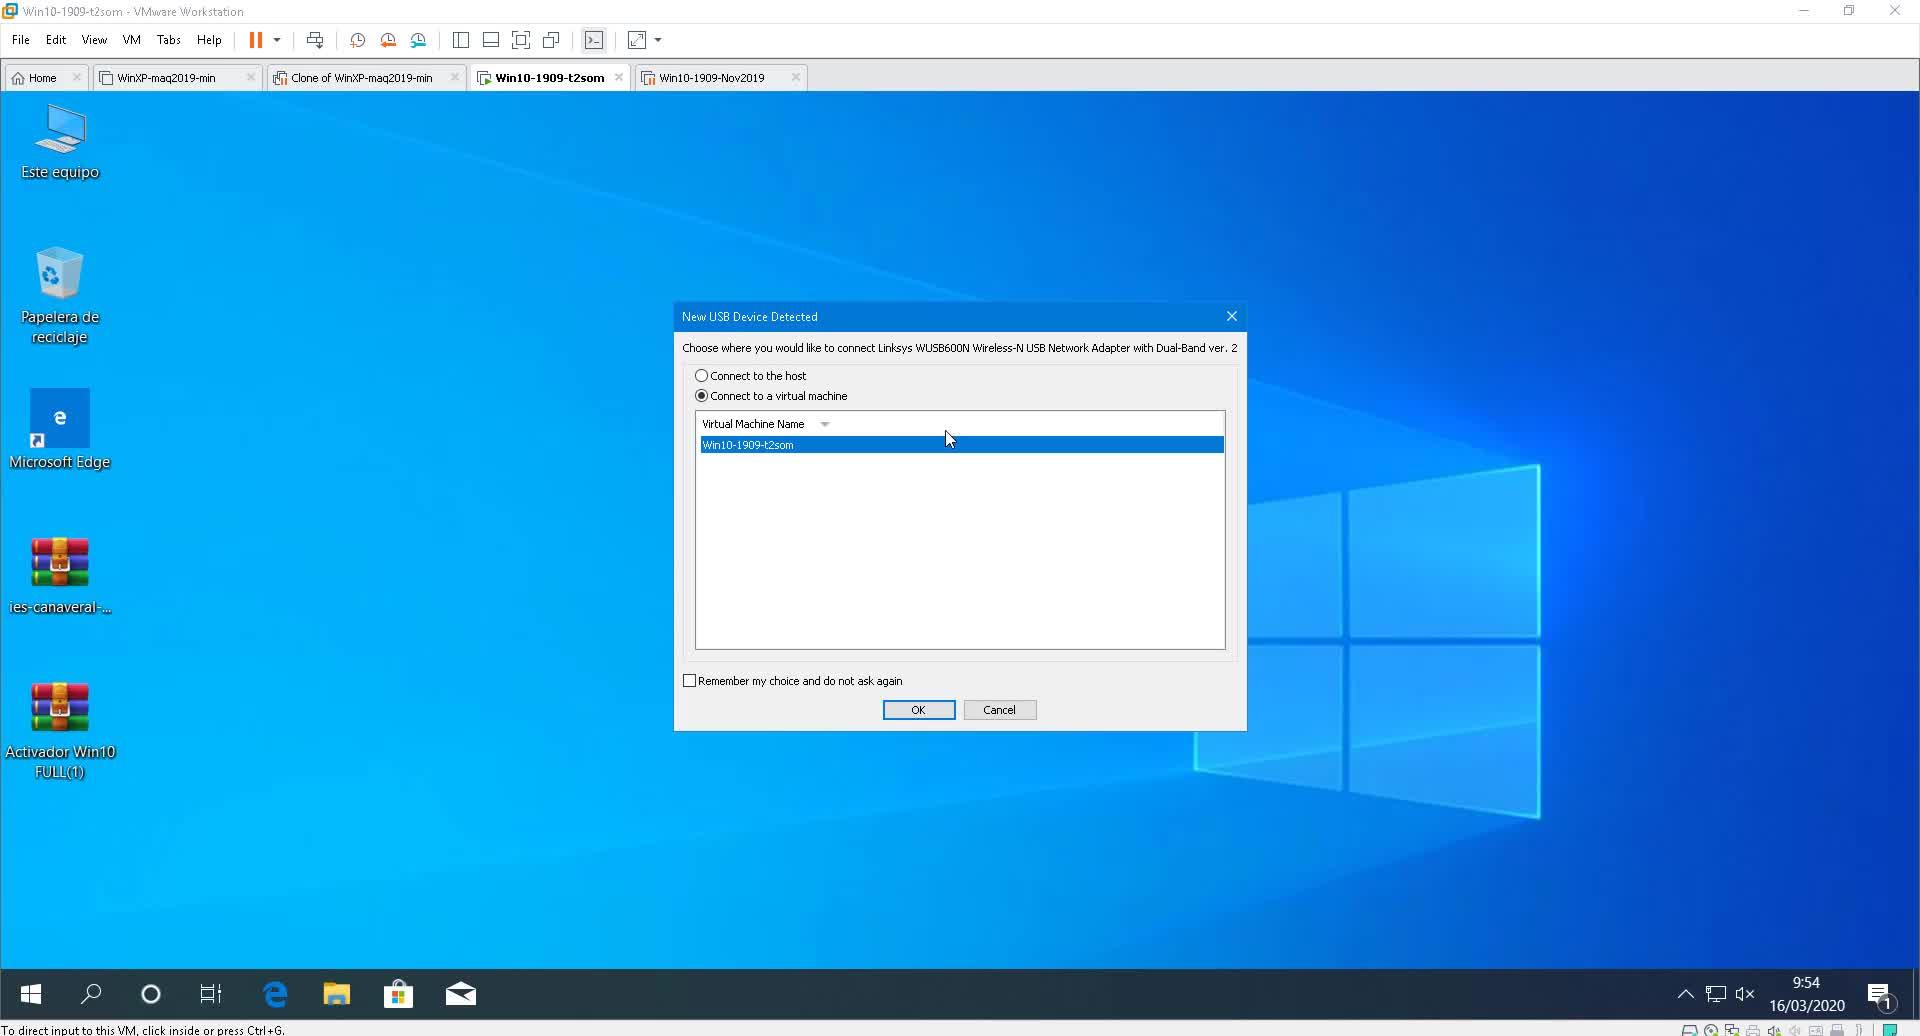
Task: Select Connect to a virtual machine
Action: tap(702, 396)
